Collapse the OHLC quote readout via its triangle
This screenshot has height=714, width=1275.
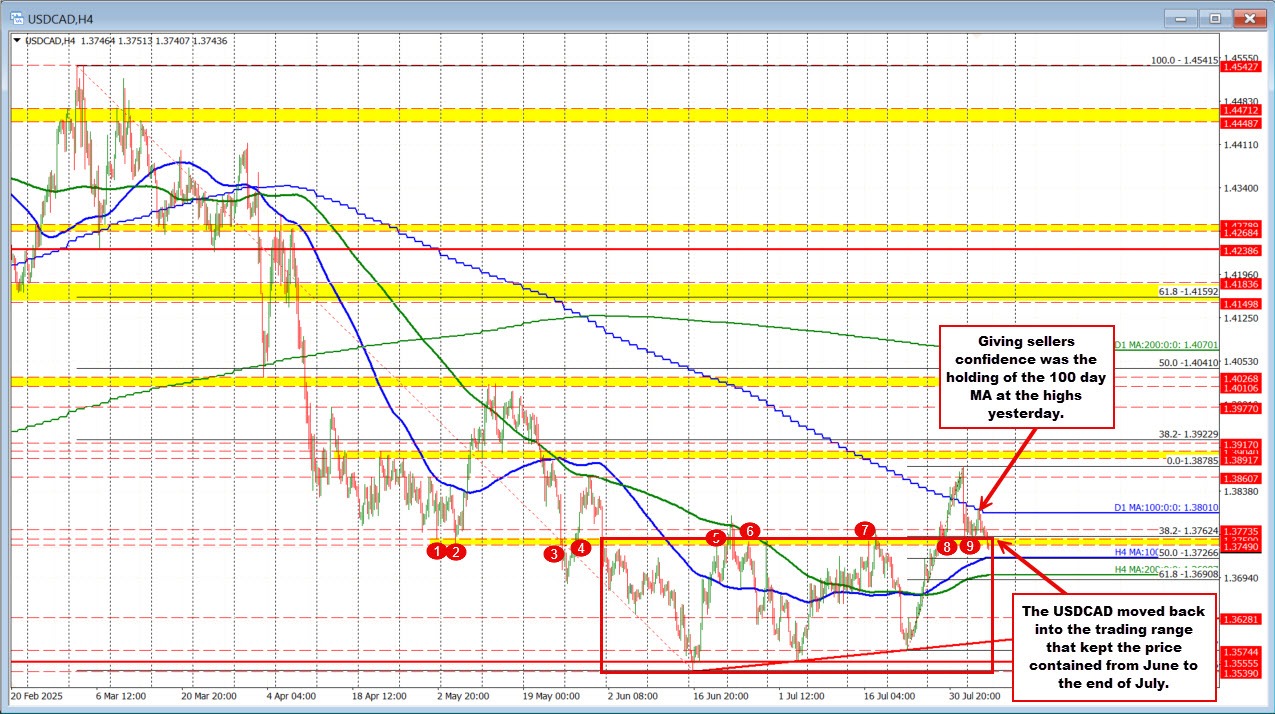[17, 40]
